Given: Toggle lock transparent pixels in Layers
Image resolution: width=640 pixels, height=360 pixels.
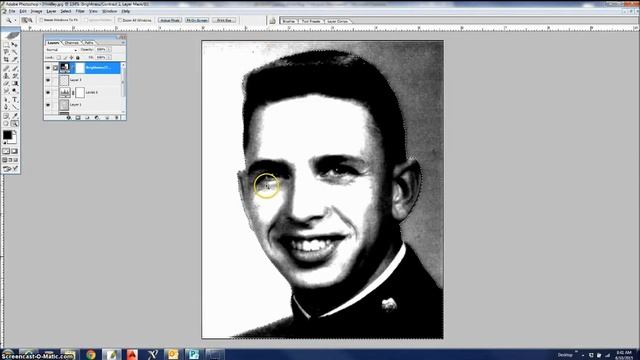Looking at the screenshot, I should [59, 58].
